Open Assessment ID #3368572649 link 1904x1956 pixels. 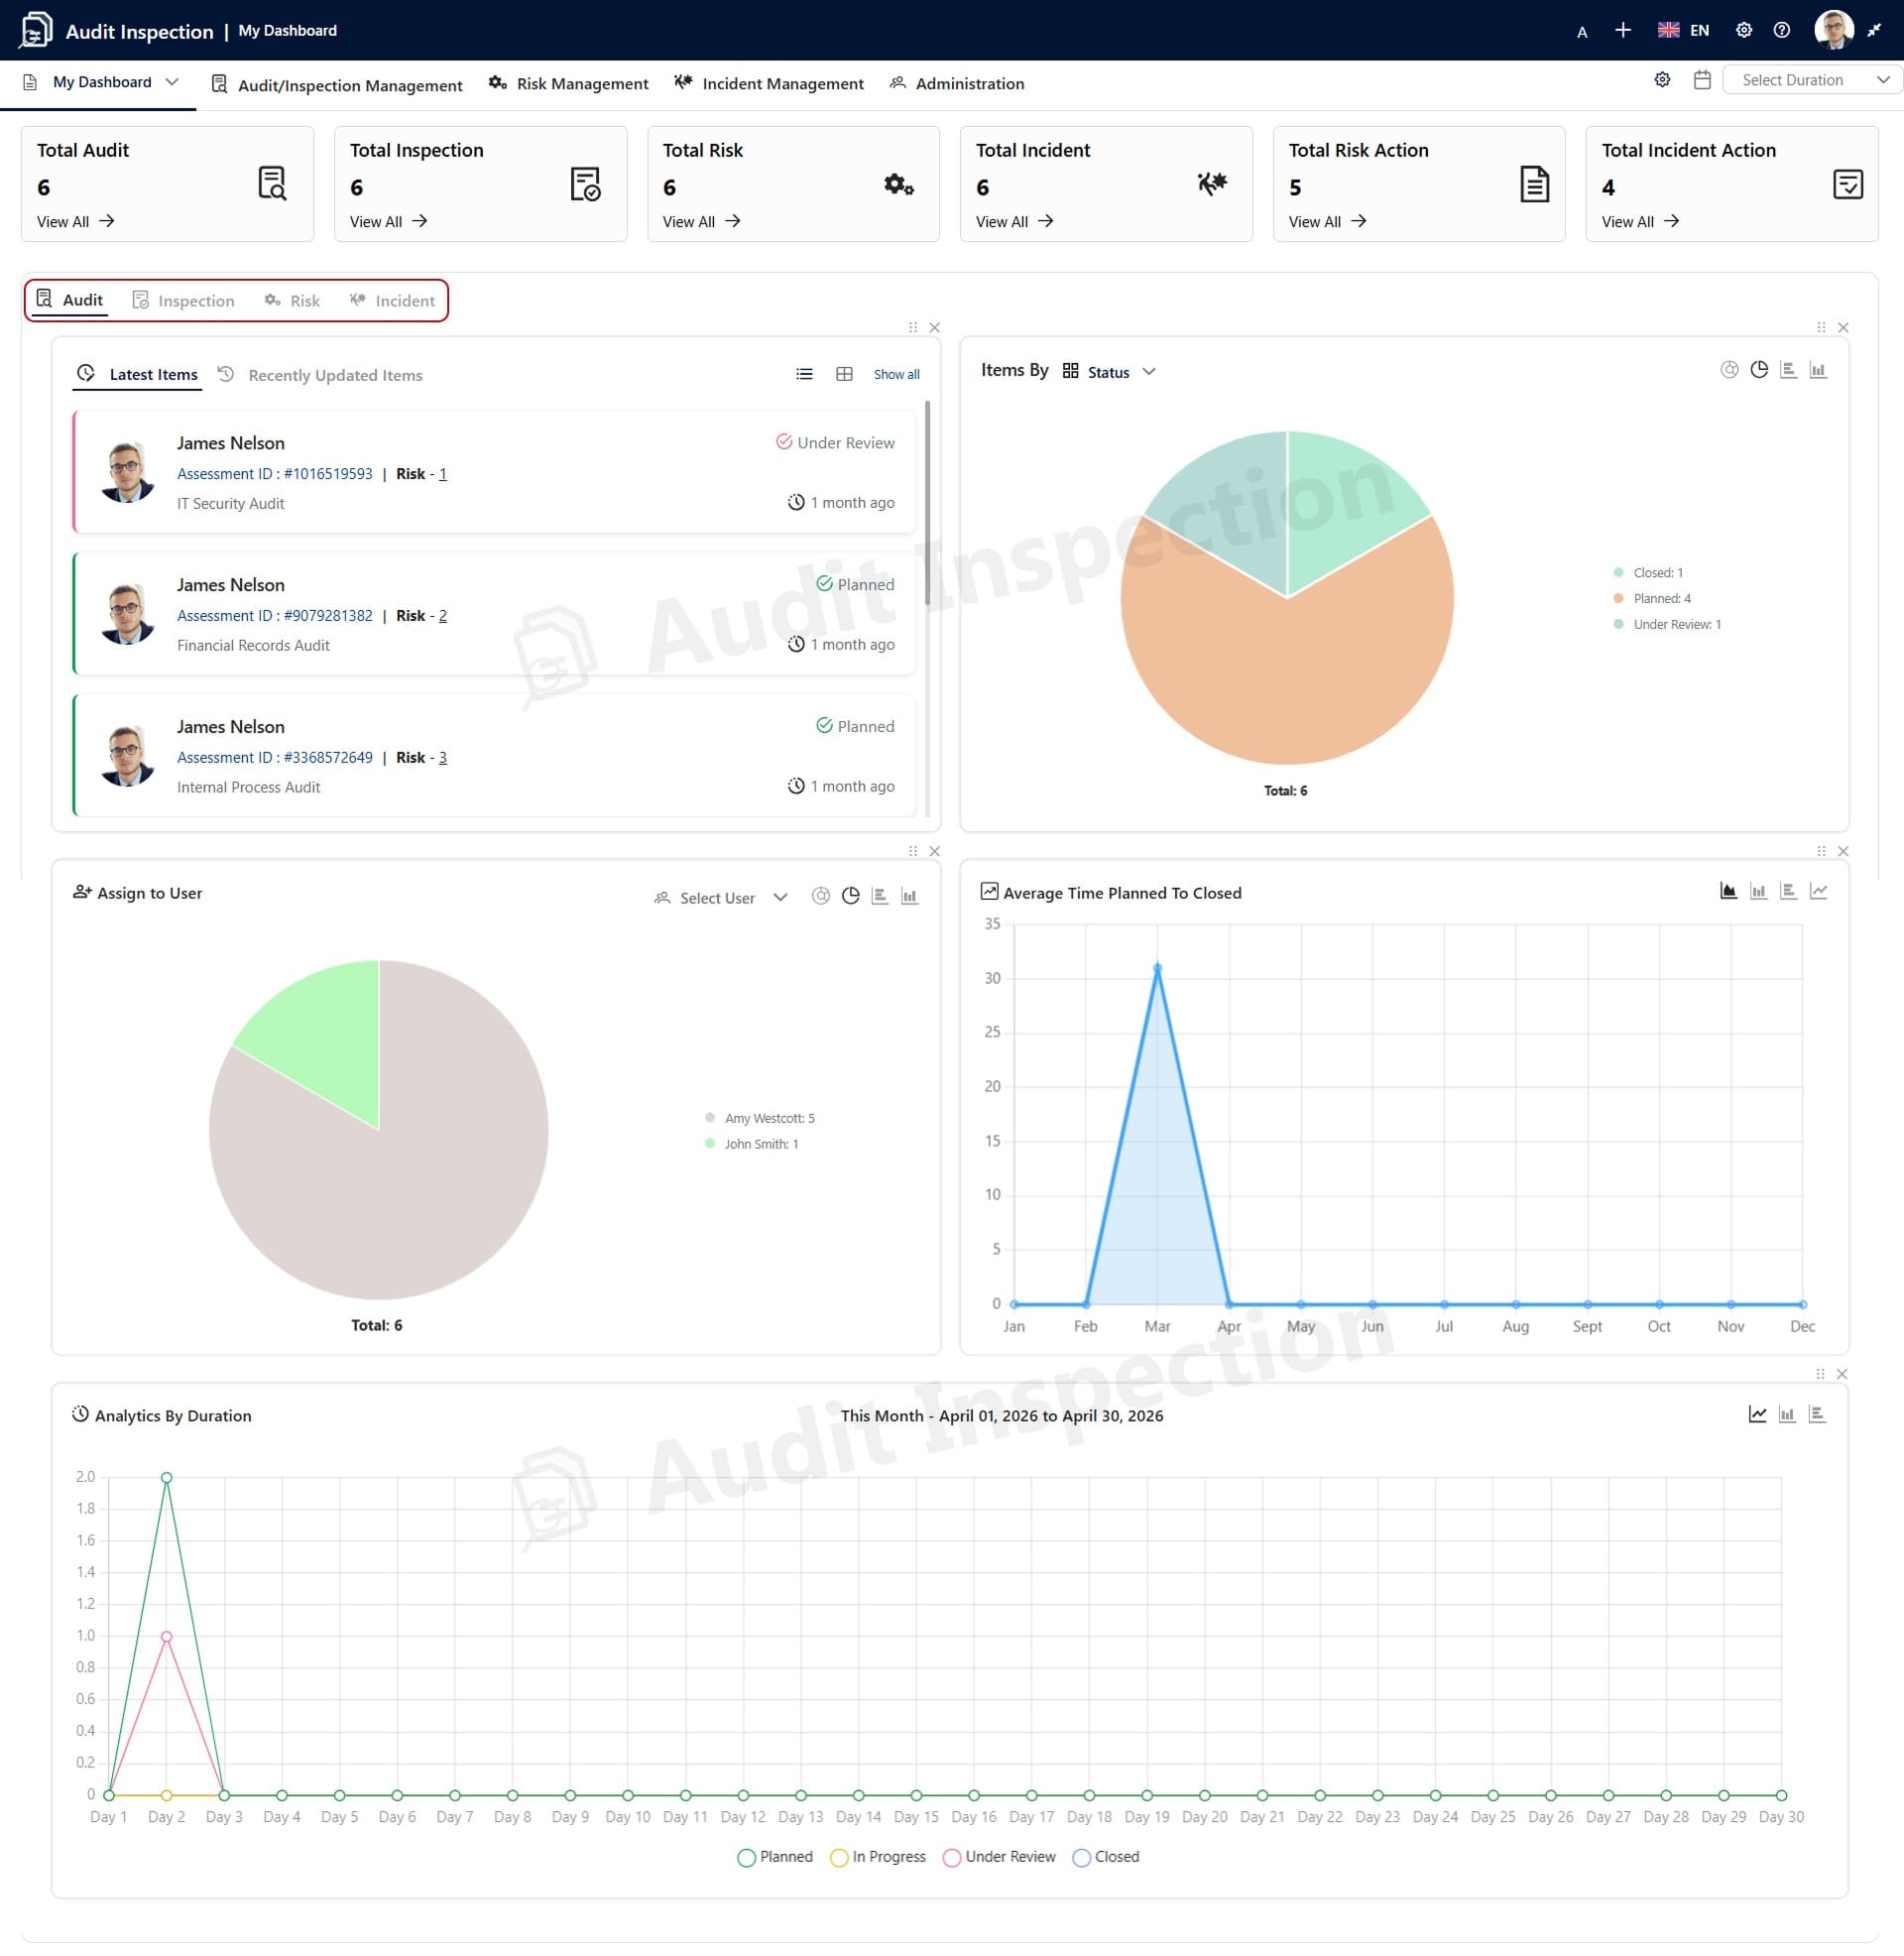coord(275,758)
